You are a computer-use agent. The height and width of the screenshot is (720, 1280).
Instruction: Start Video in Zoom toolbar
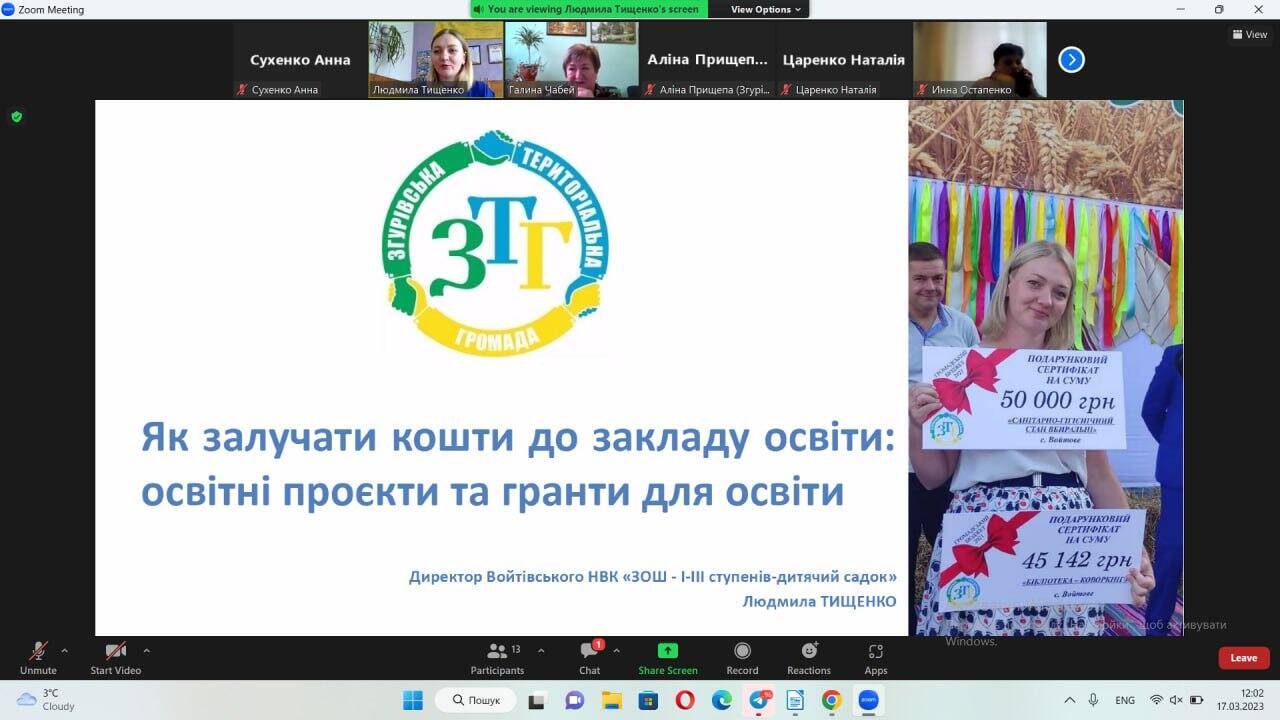(116, 658)
